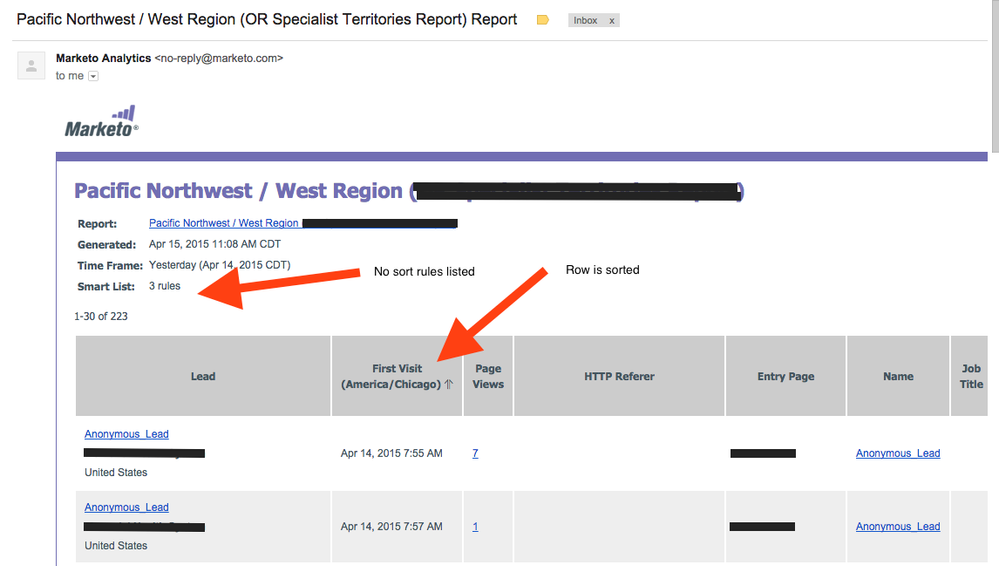Open Anonymous_Lead link in 7:55 AM row
Screen dimensions: 999x566
[126, 434]
